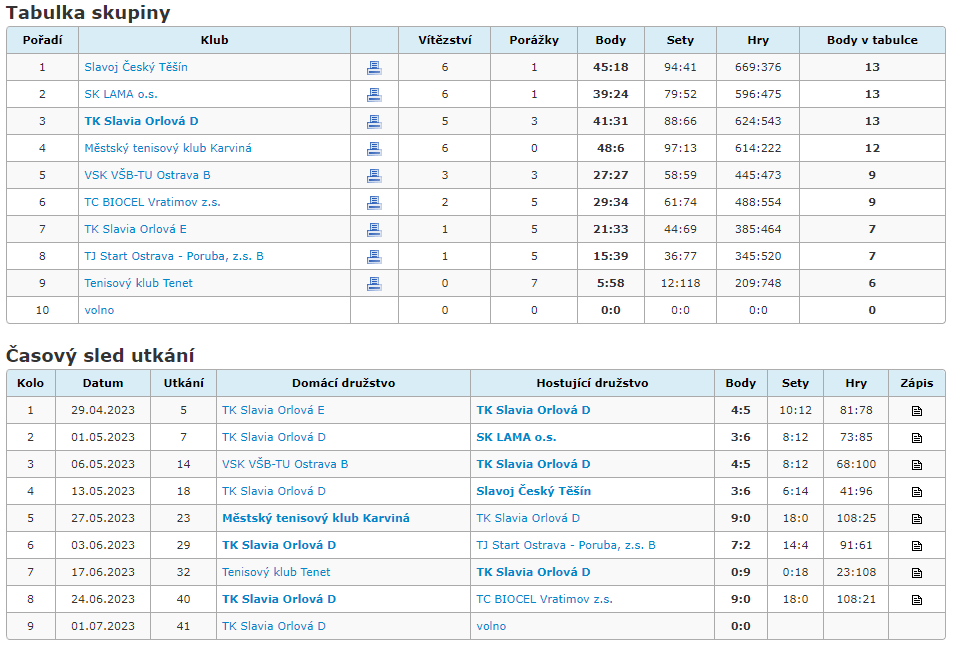The height and width of the screenshot is (650, 954).
Task: Open print icon for Slavoj Český Těšín
Action: [374, 68]
